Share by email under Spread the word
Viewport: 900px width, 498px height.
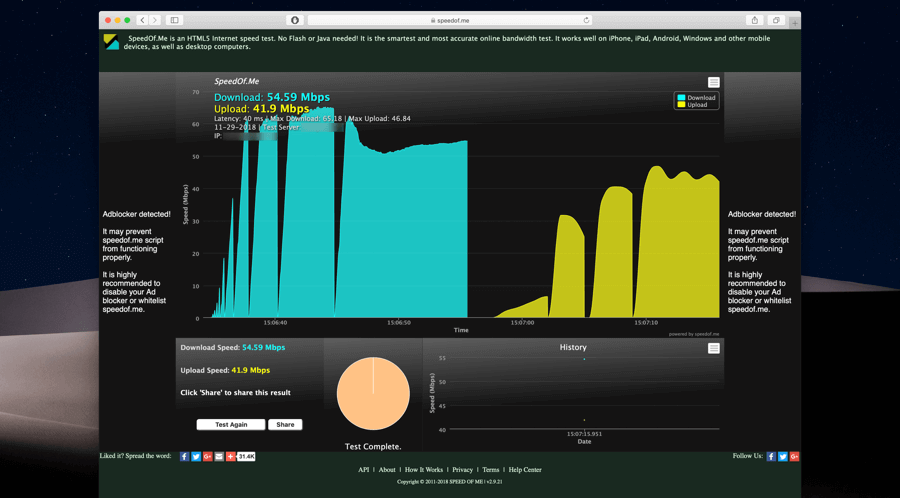pyautogui.click(x=219, y=457)
